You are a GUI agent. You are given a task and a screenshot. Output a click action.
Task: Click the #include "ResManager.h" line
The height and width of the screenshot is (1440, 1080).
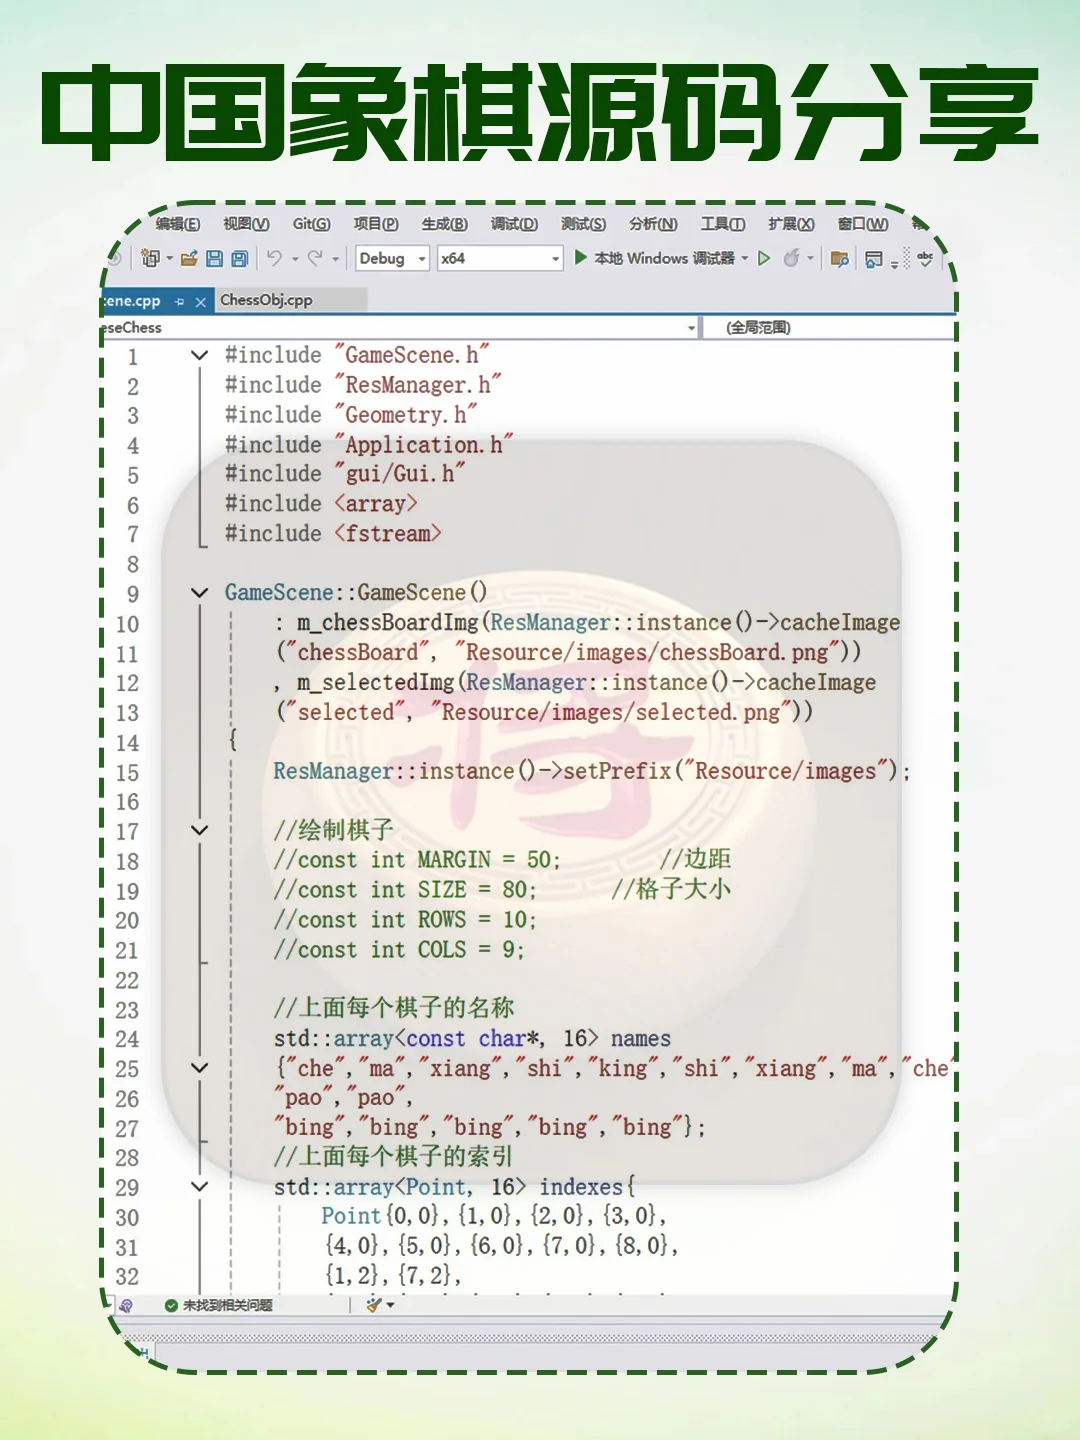coord(363,385)
